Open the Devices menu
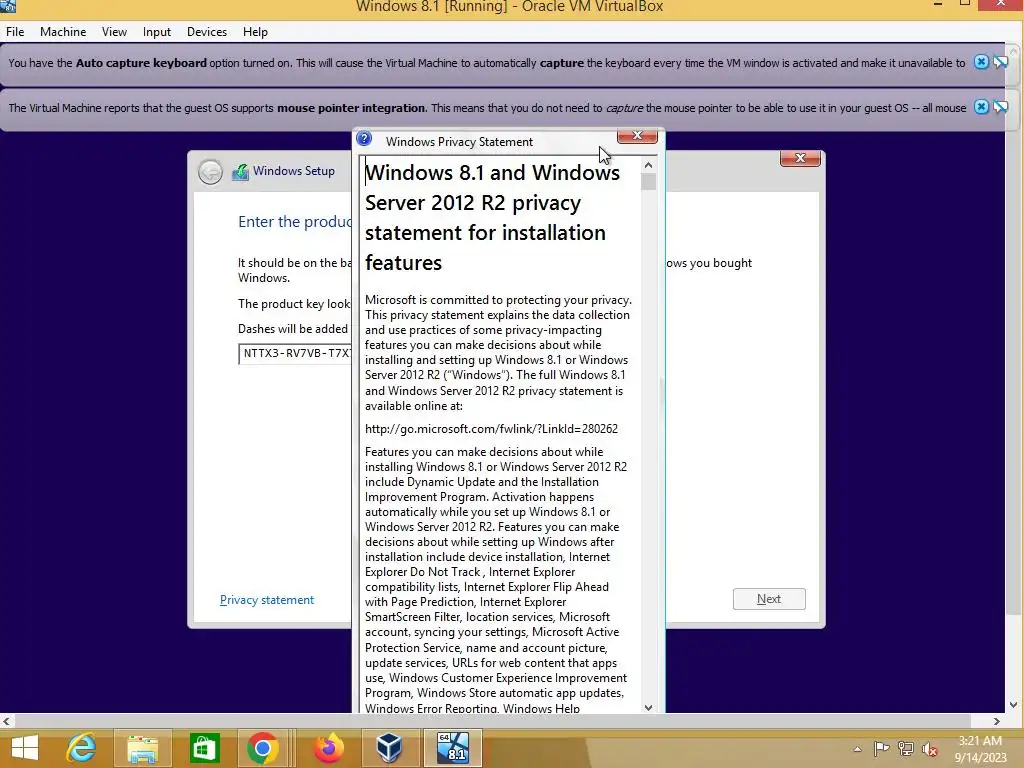The image size is (1024, 768). (x=207, y=32)
